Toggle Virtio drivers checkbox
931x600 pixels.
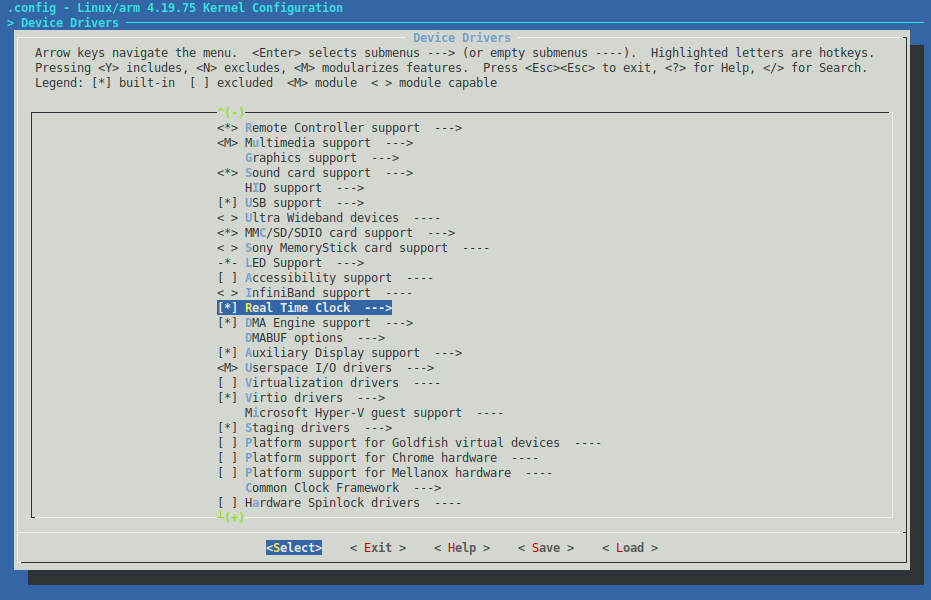[227, 398]
